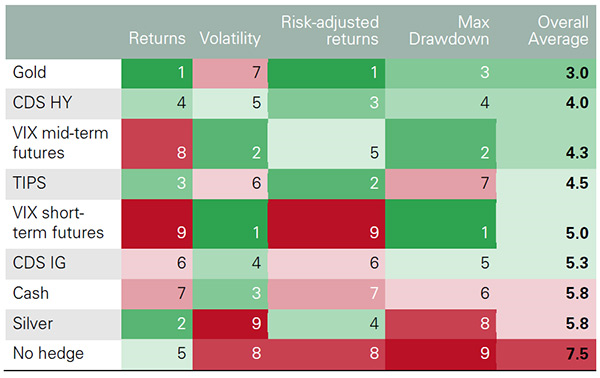600x378 pixels.
Task: Click the Max Drawdown column header
Action: [x=449, y=30]
